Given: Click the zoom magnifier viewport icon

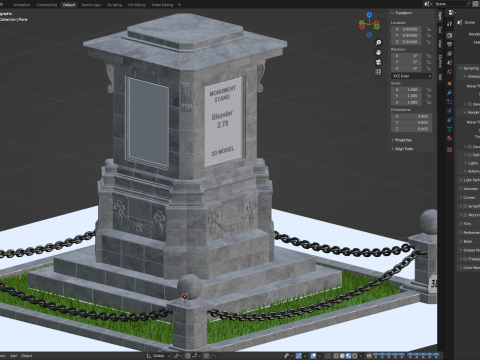Looking at the screenshot, I should (x=378, y=43).
